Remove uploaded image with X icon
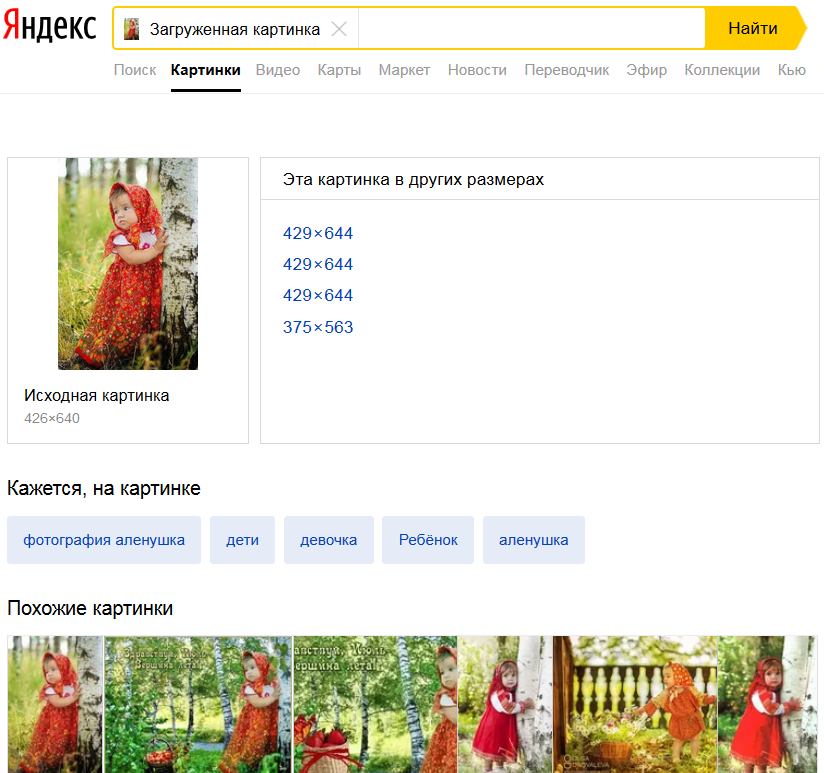 (x=339, y=29)
